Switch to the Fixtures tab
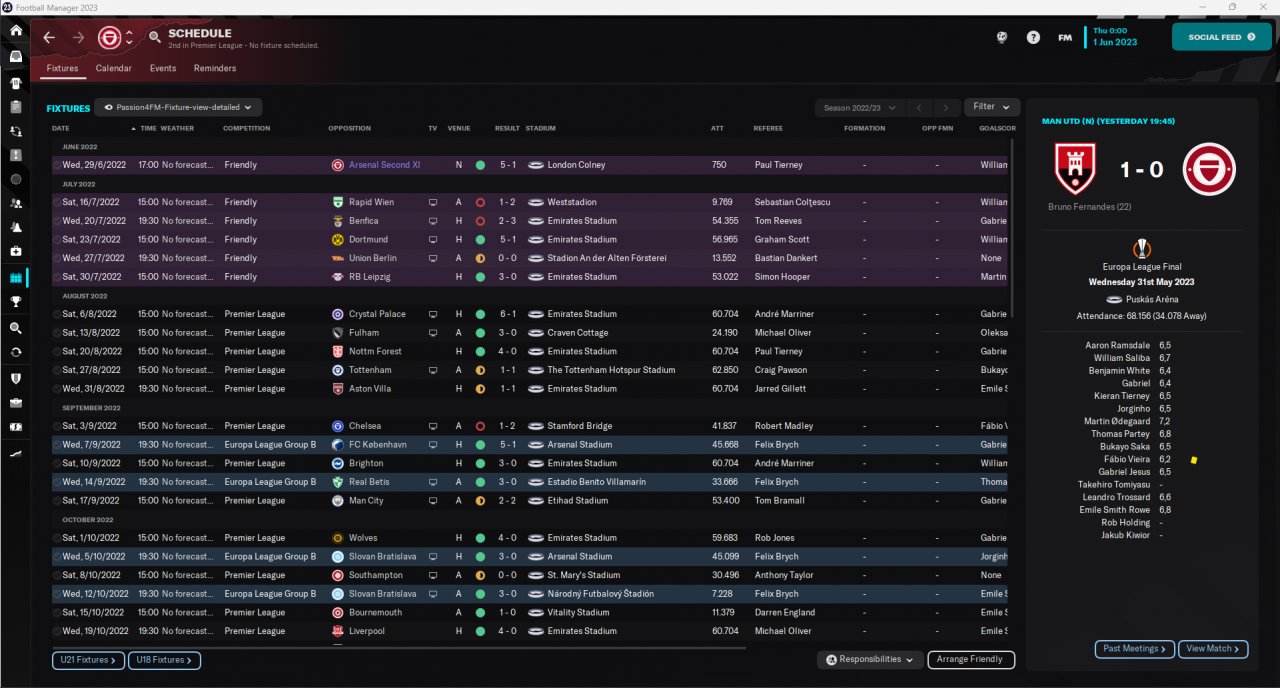 point(62,69)
